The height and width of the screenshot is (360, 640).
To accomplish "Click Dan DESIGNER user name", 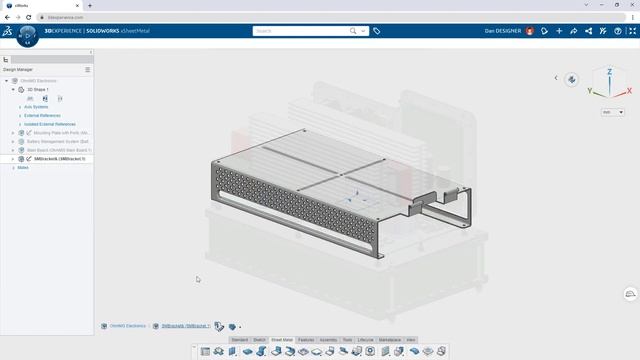I will point(503,31).
